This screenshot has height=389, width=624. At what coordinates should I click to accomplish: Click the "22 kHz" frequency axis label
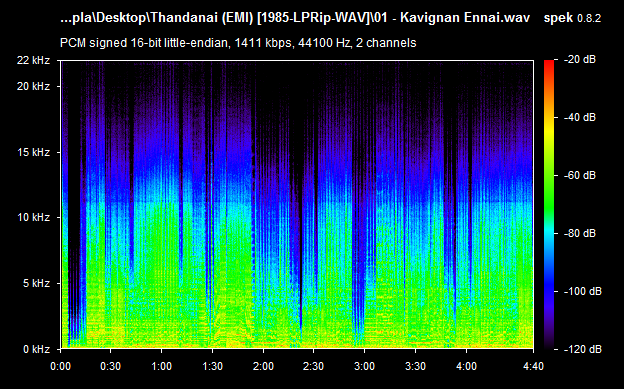tap(33, 61)
